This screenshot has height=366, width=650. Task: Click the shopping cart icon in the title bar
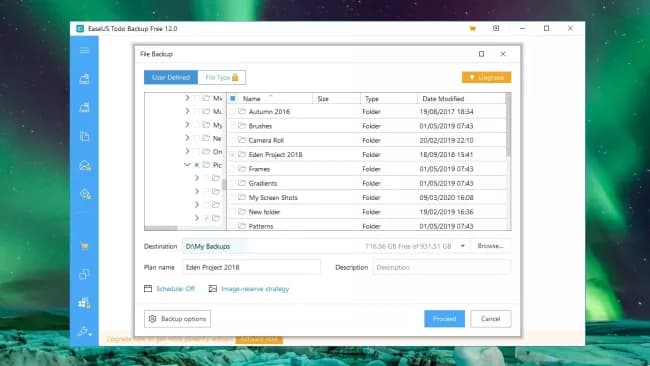click(x=472, y=29)
